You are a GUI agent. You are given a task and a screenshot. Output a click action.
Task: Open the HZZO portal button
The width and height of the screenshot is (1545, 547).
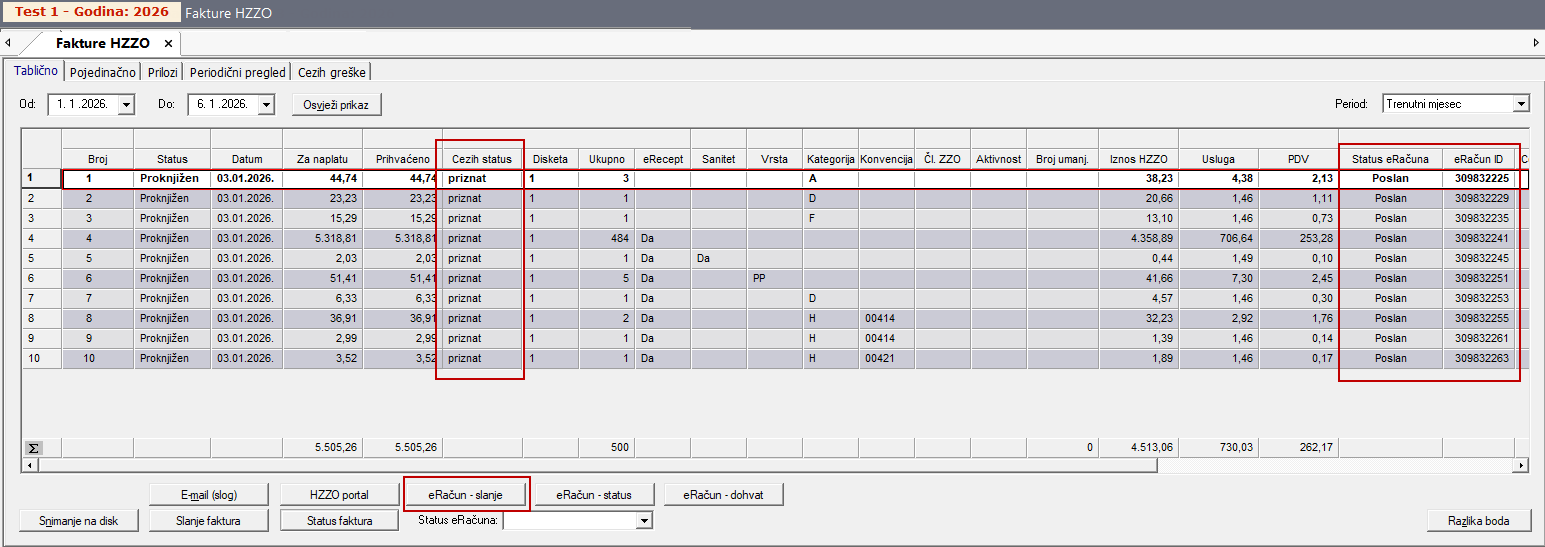pos(339,494)
